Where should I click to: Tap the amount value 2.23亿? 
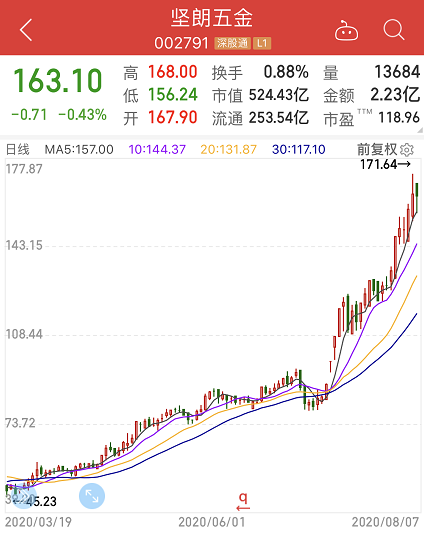tap(395, 95)
